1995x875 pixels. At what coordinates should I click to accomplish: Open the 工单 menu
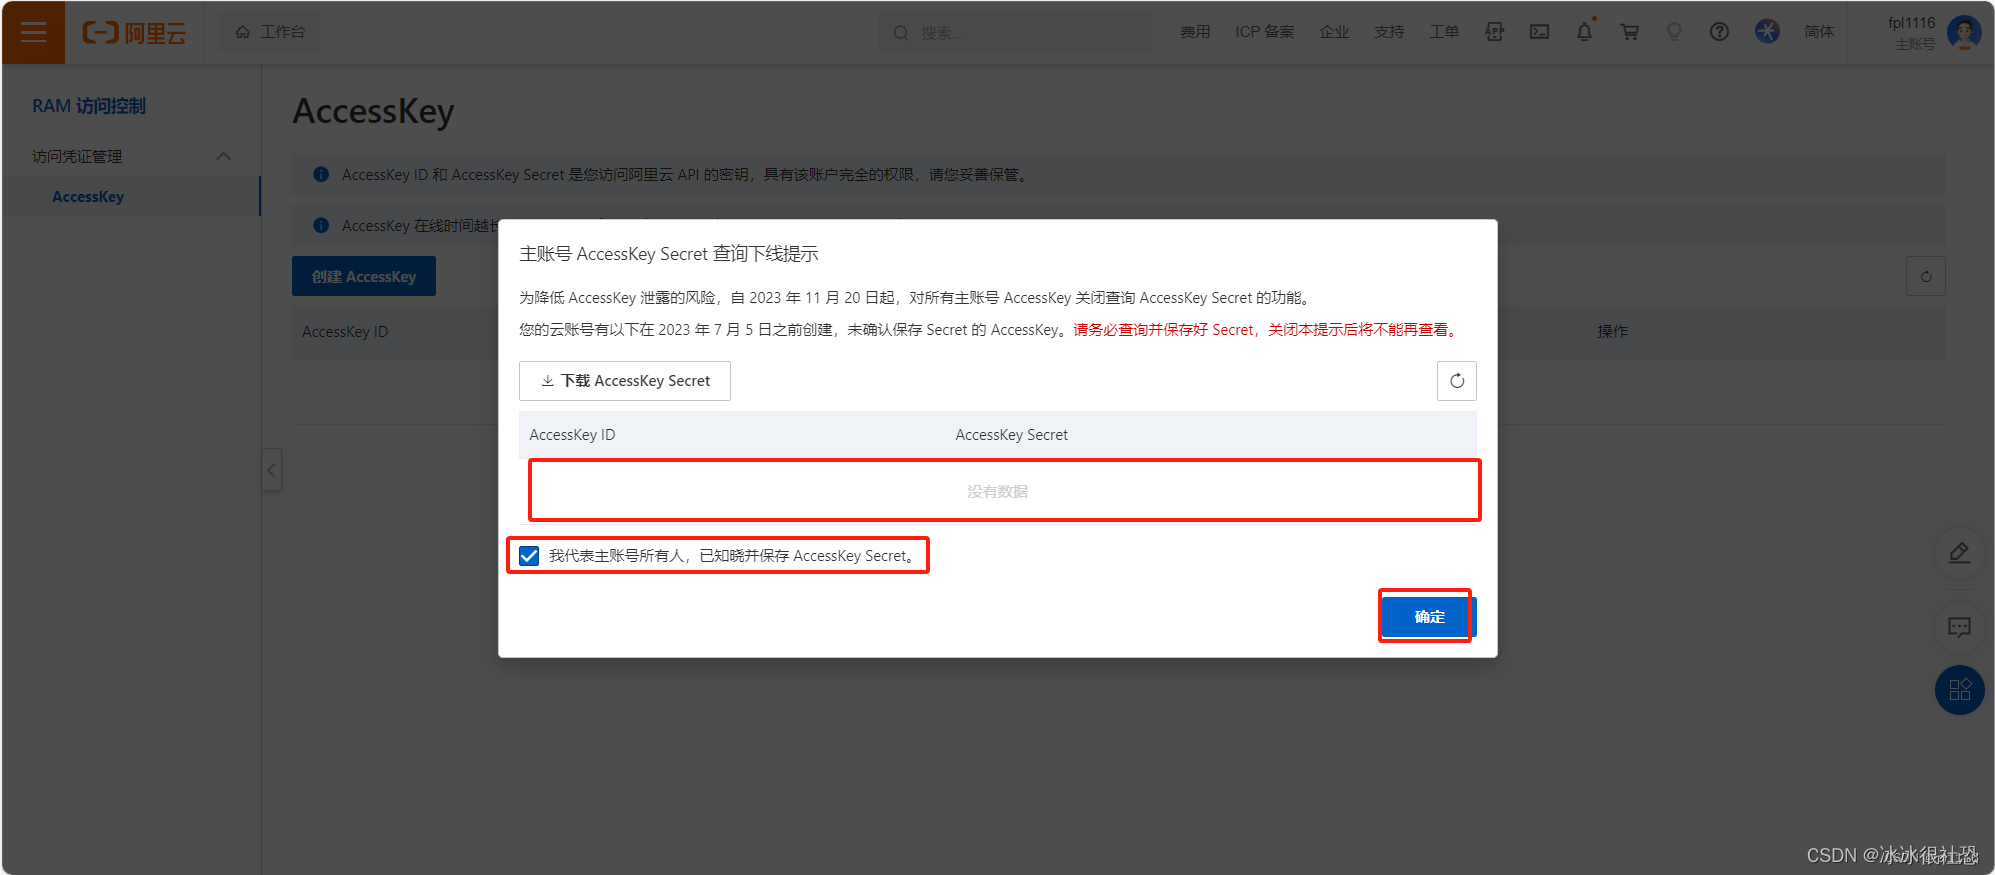[x=1444, y=32]
